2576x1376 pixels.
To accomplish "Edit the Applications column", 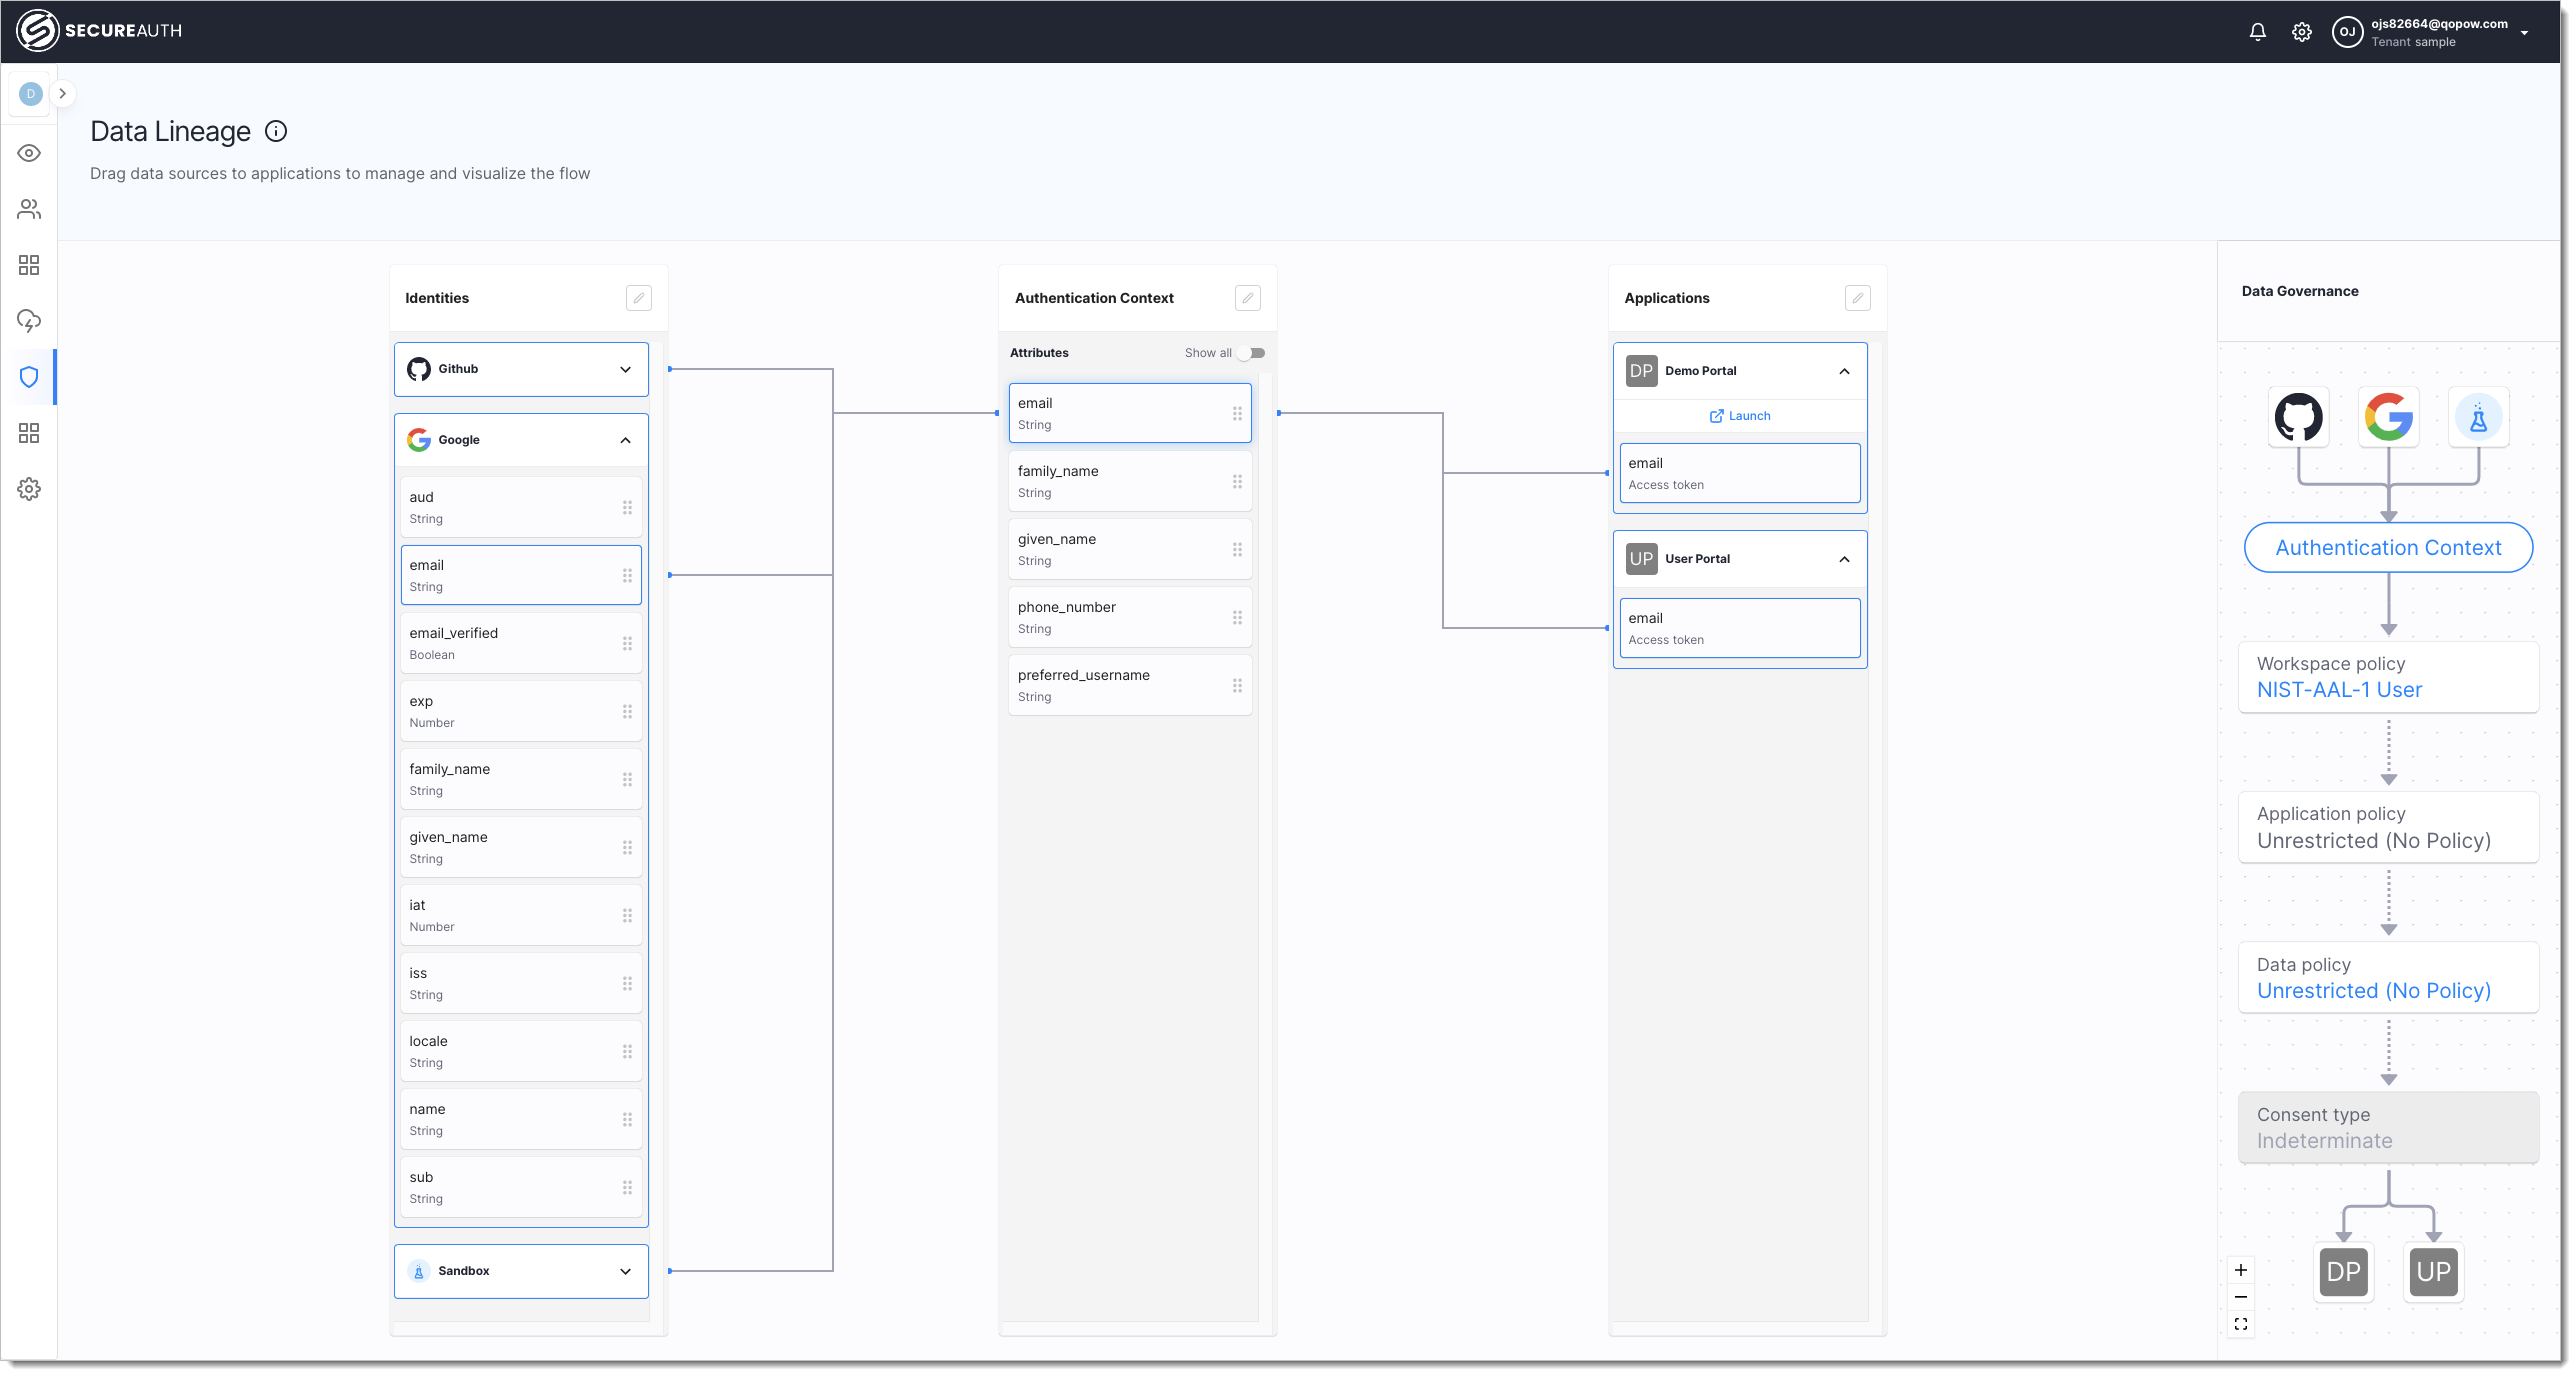I will [1857, 298].
